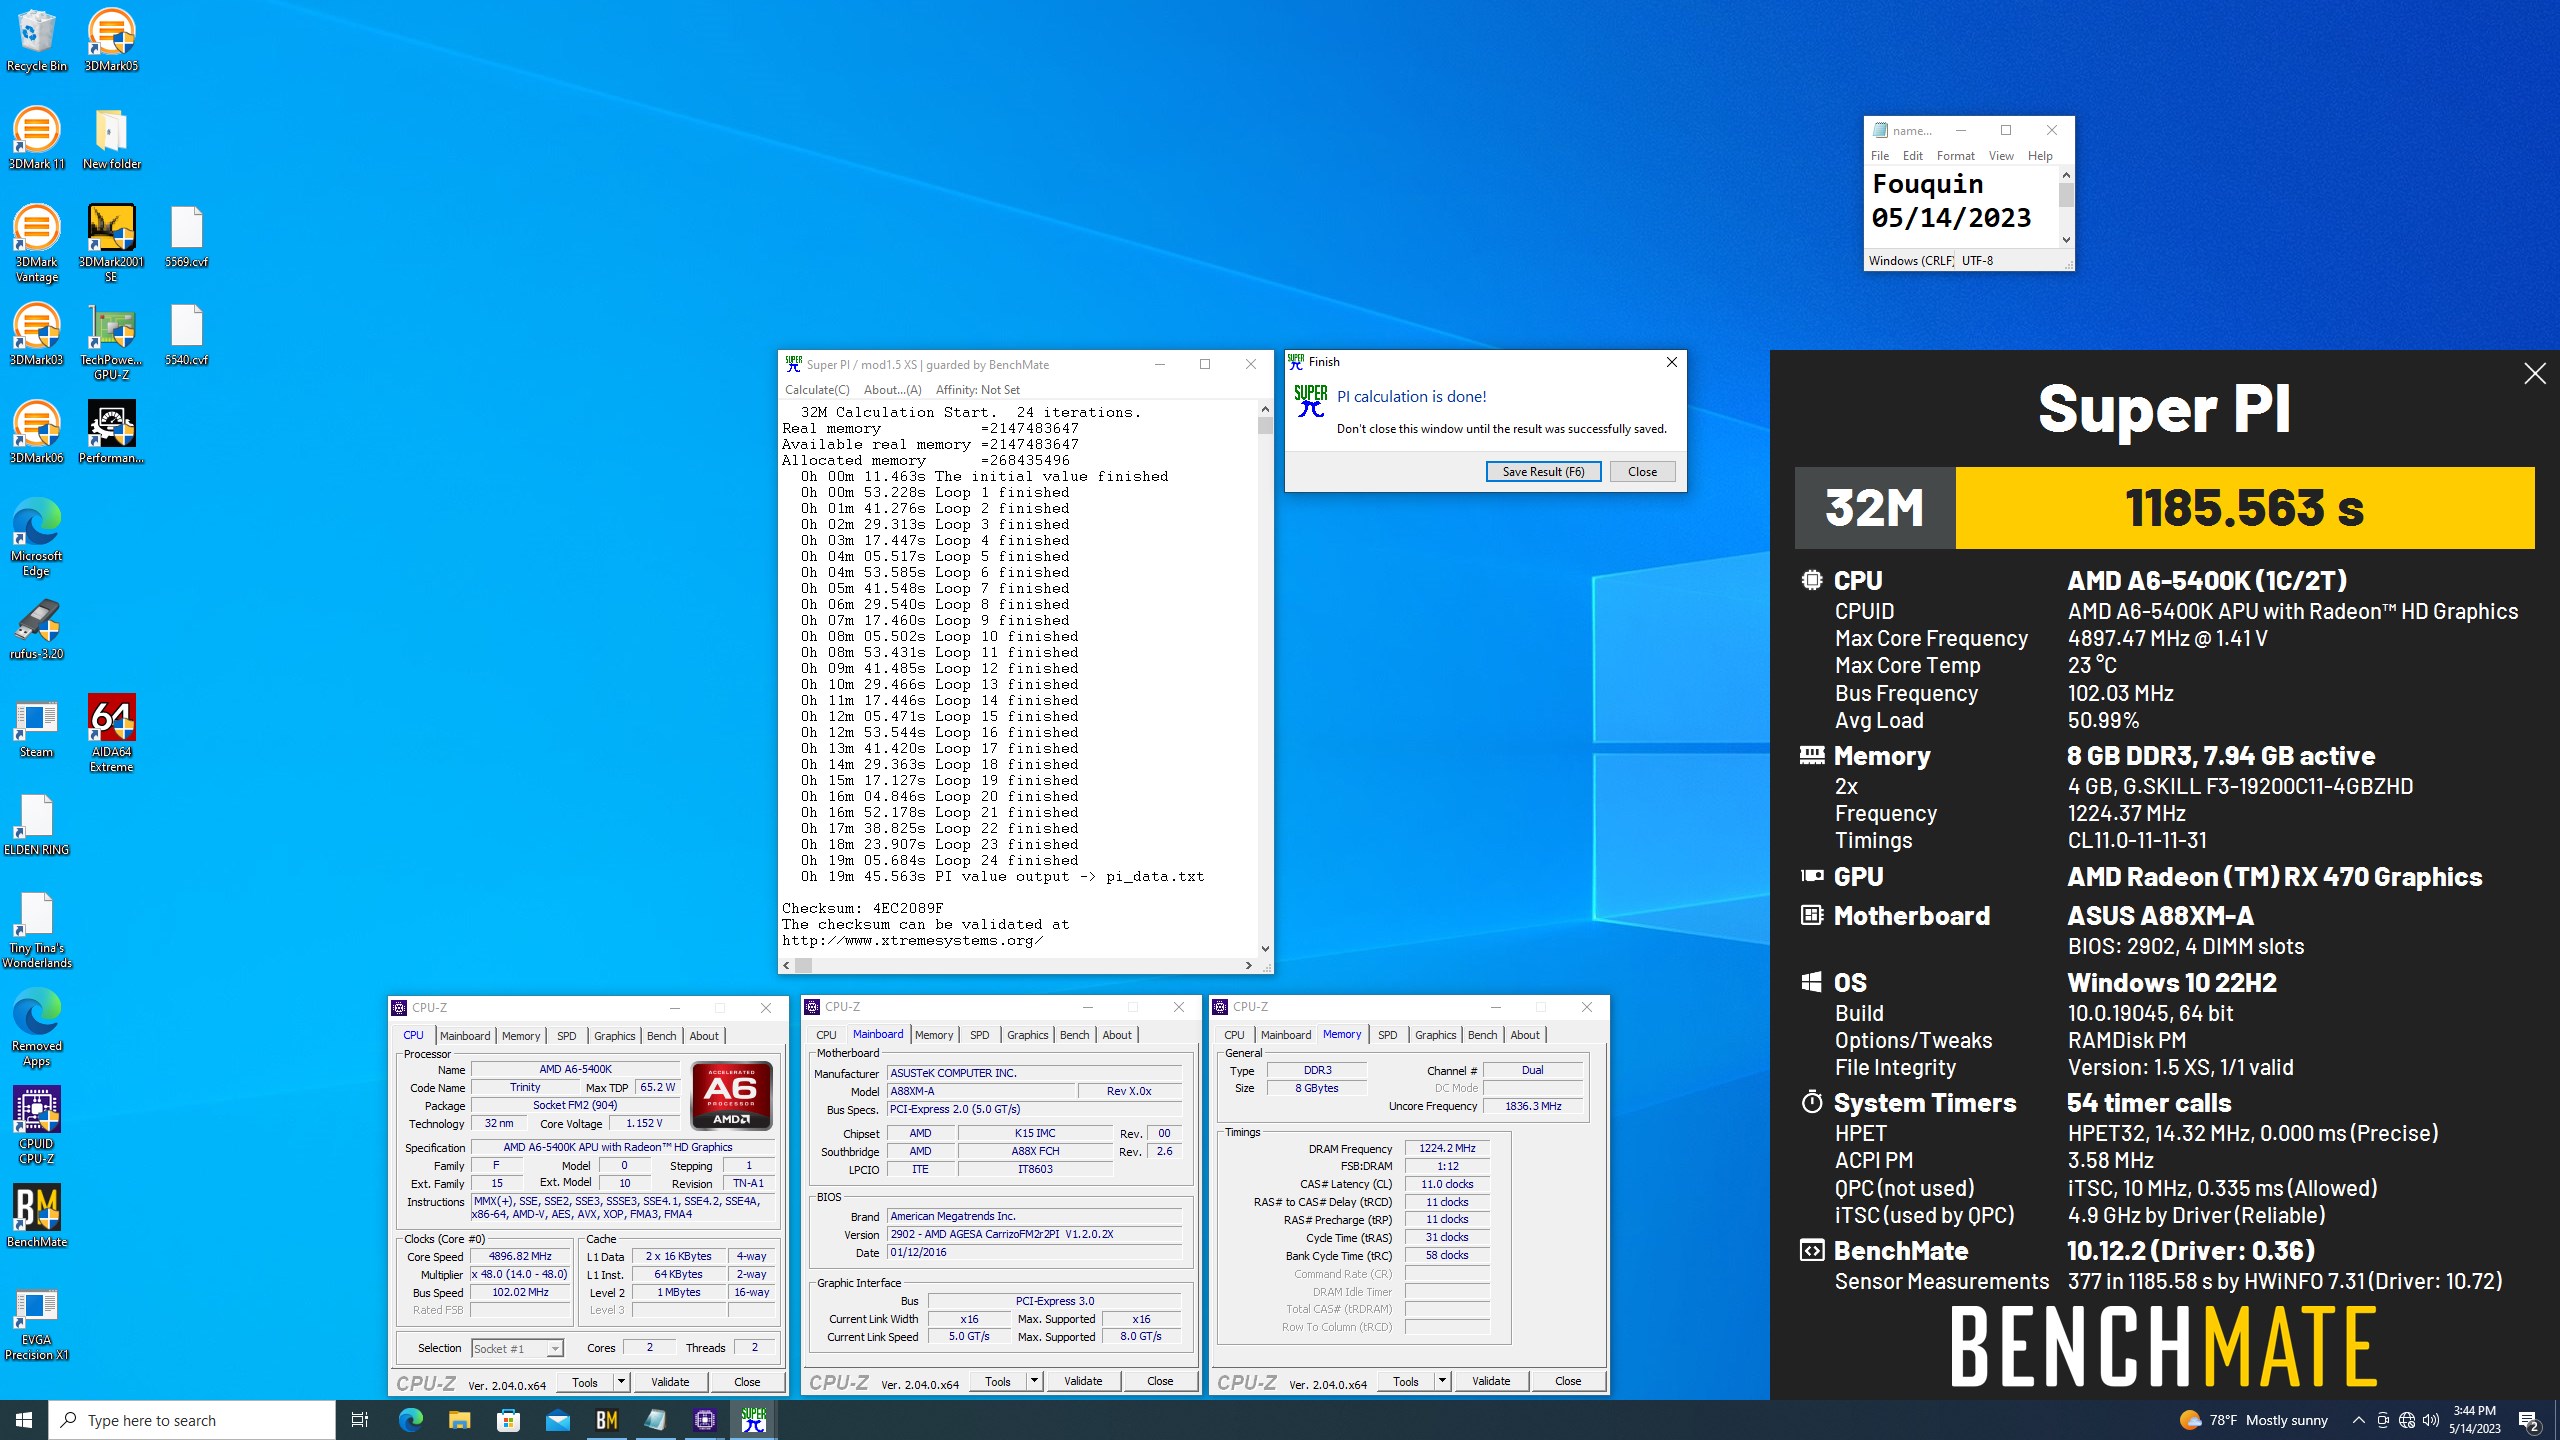Select Tiny Tina's Wonderlands shortcut
2560x1440 pixels.
pos(37,930)
